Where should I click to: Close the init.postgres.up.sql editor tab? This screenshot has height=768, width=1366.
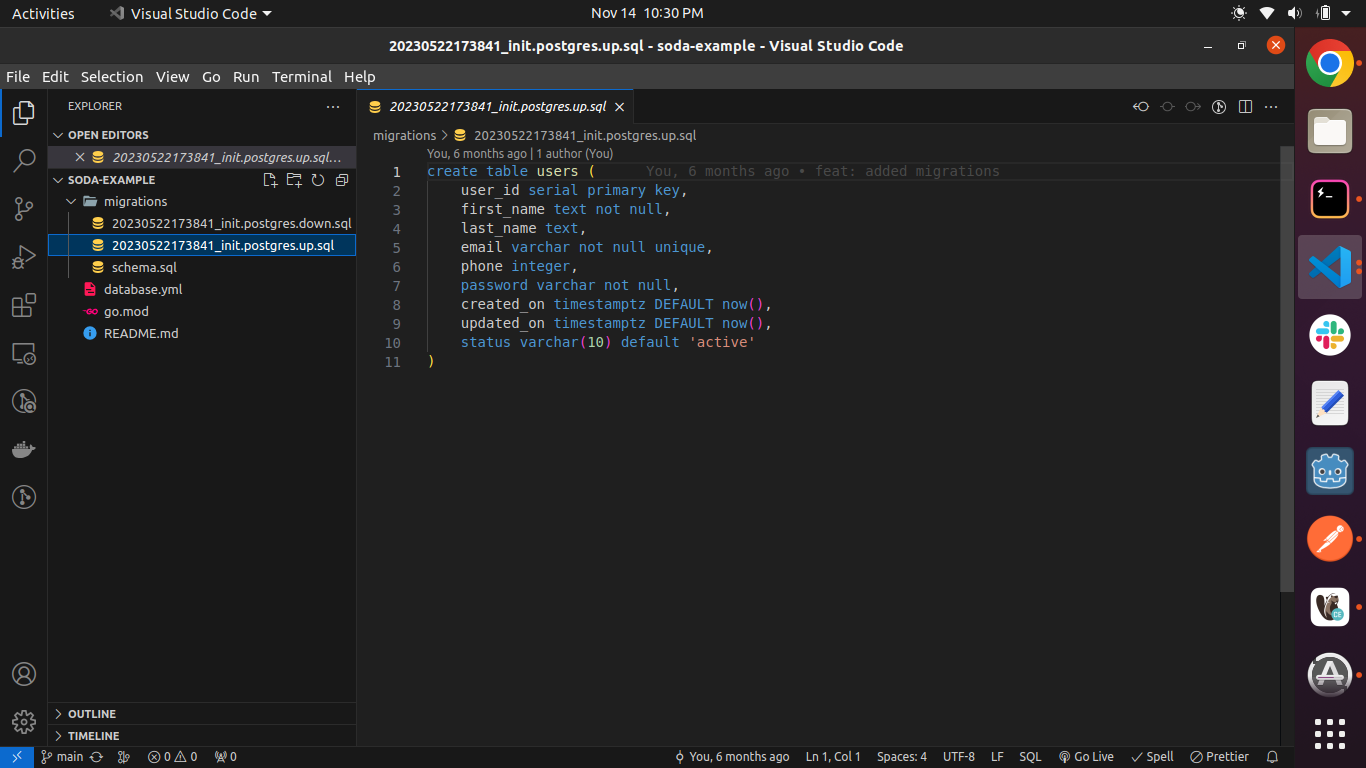coord(619,107)
